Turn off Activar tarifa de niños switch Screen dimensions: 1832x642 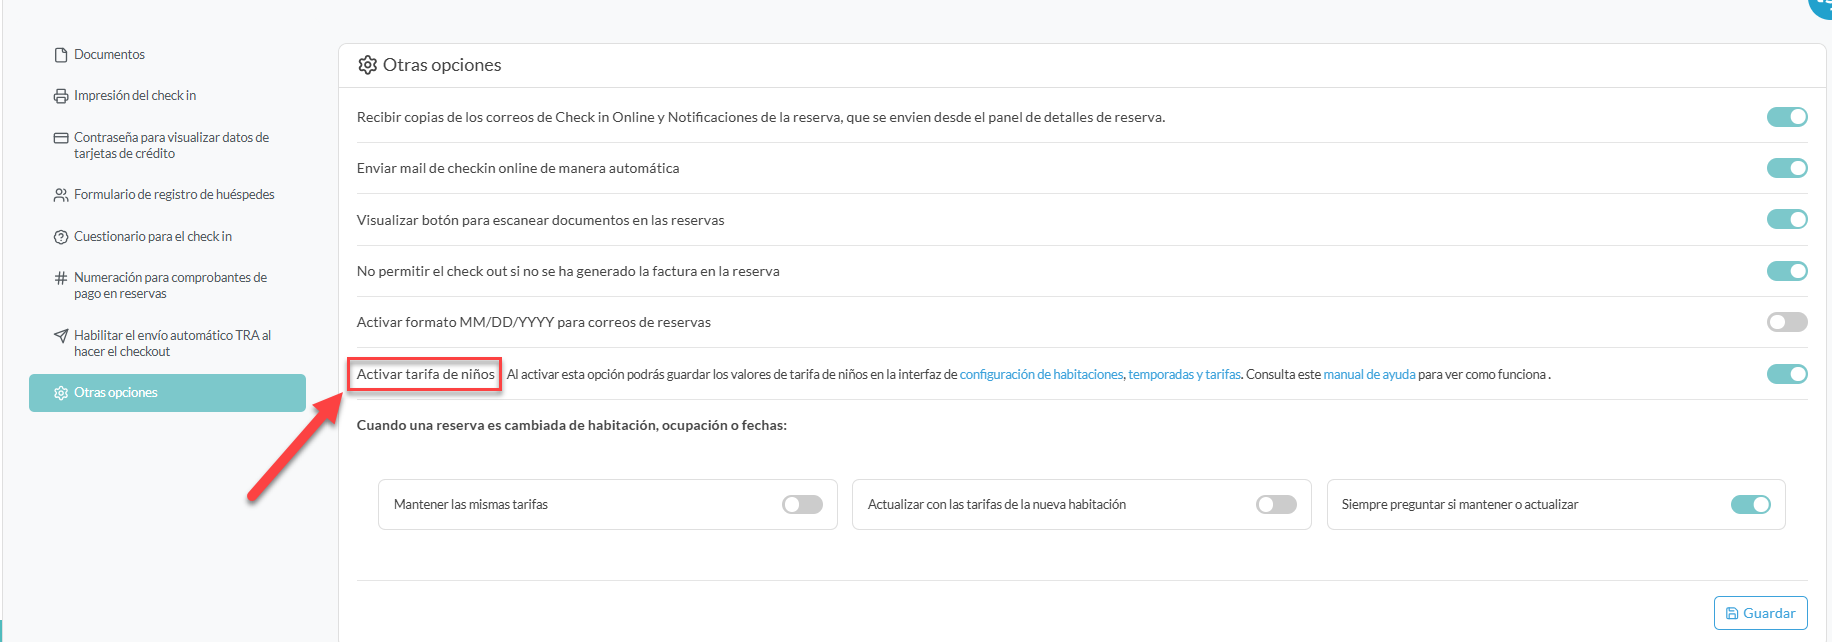(1786, 374)
